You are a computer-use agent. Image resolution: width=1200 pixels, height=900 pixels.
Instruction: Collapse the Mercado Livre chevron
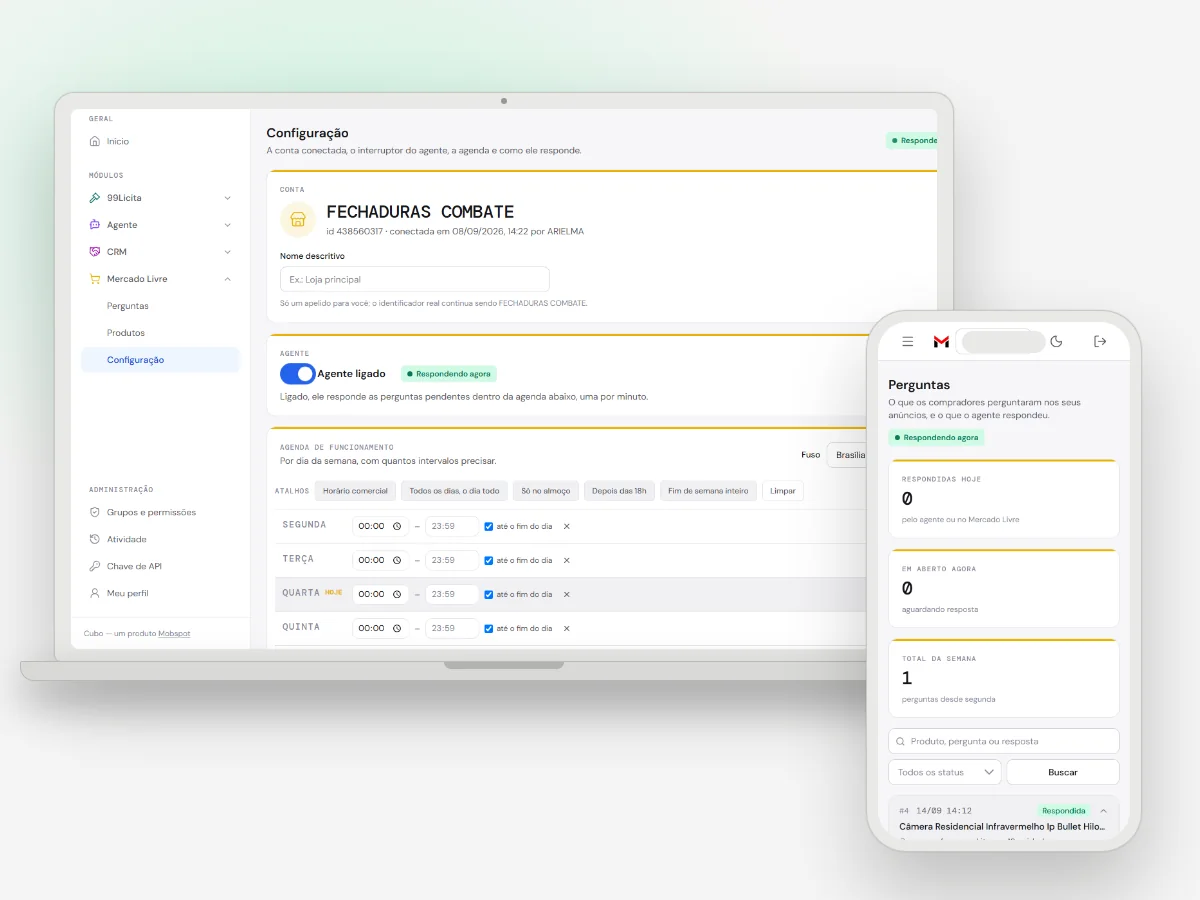[227, 279]
